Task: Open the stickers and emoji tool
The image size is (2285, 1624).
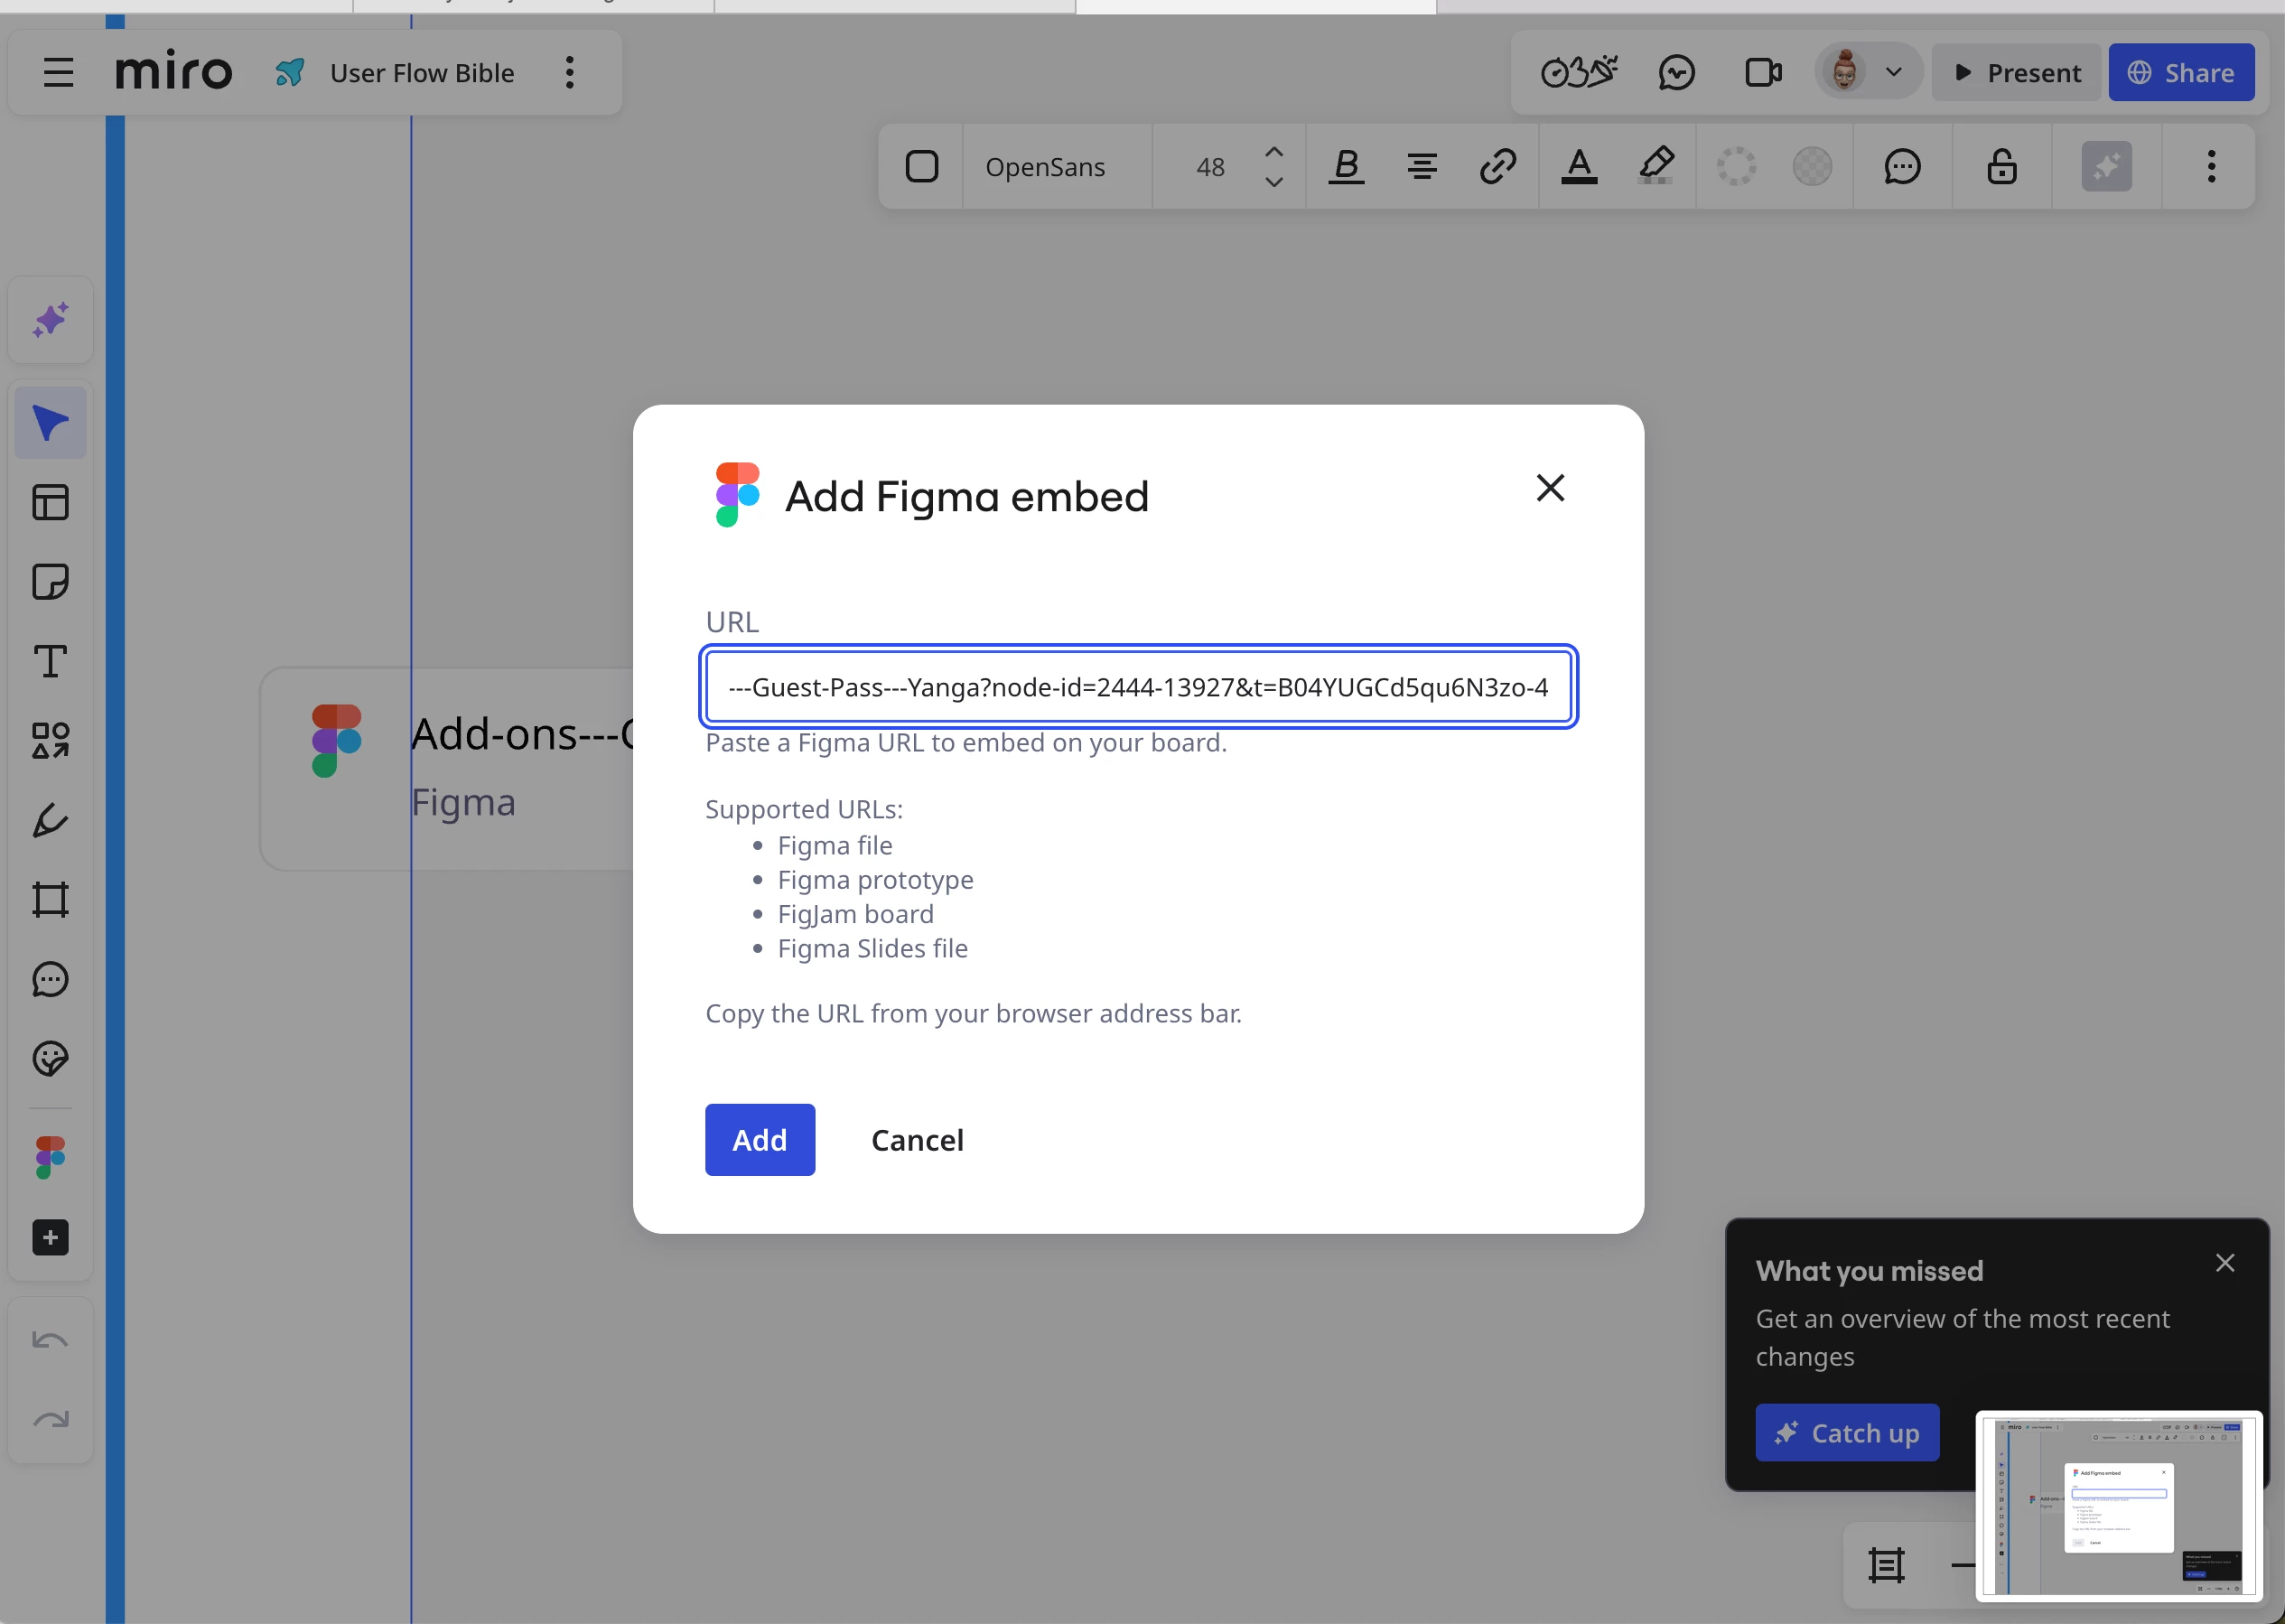Action: click(50, 1058)
